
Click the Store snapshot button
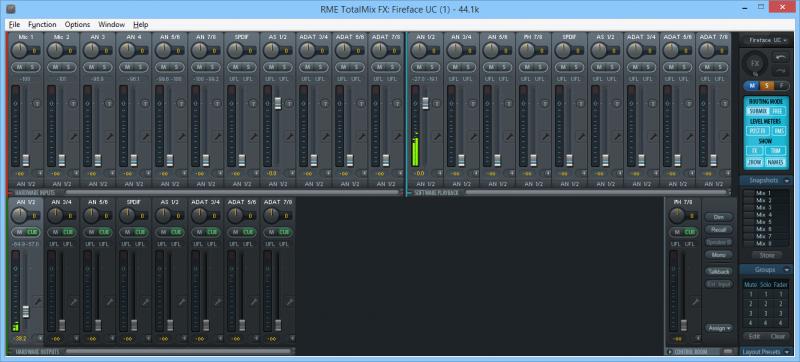click(767, 255)
